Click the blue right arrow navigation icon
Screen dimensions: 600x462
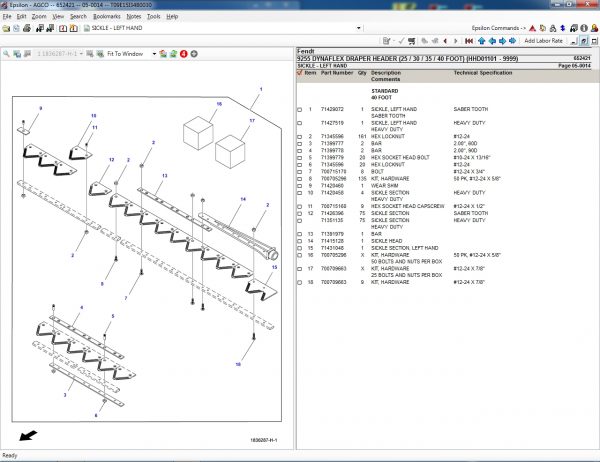coord(502,41)
